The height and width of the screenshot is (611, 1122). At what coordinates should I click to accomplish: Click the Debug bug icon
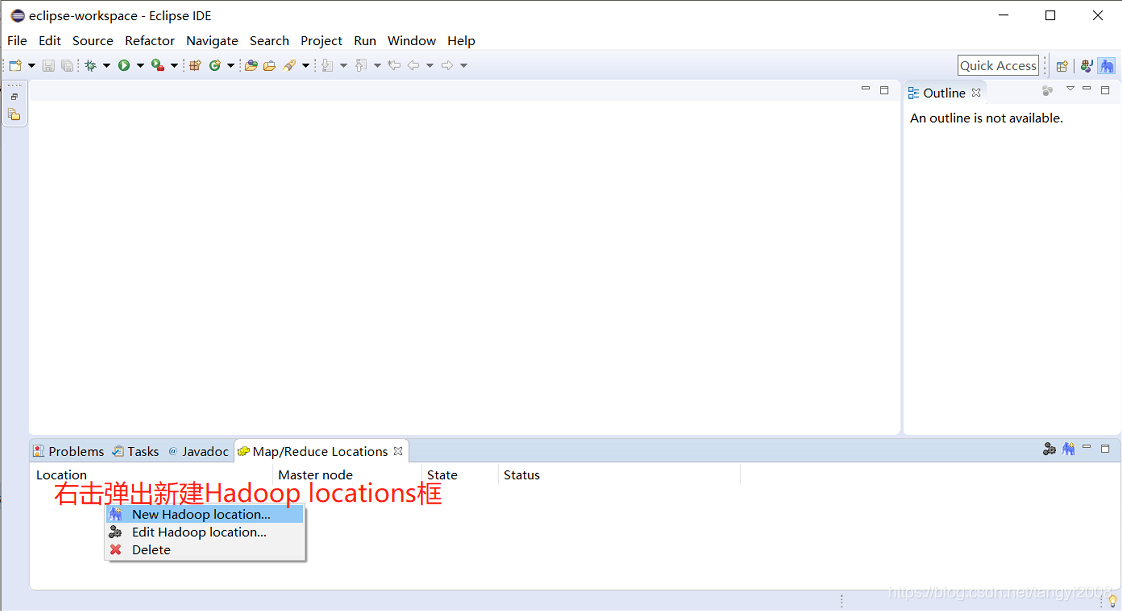coord(90,66)
